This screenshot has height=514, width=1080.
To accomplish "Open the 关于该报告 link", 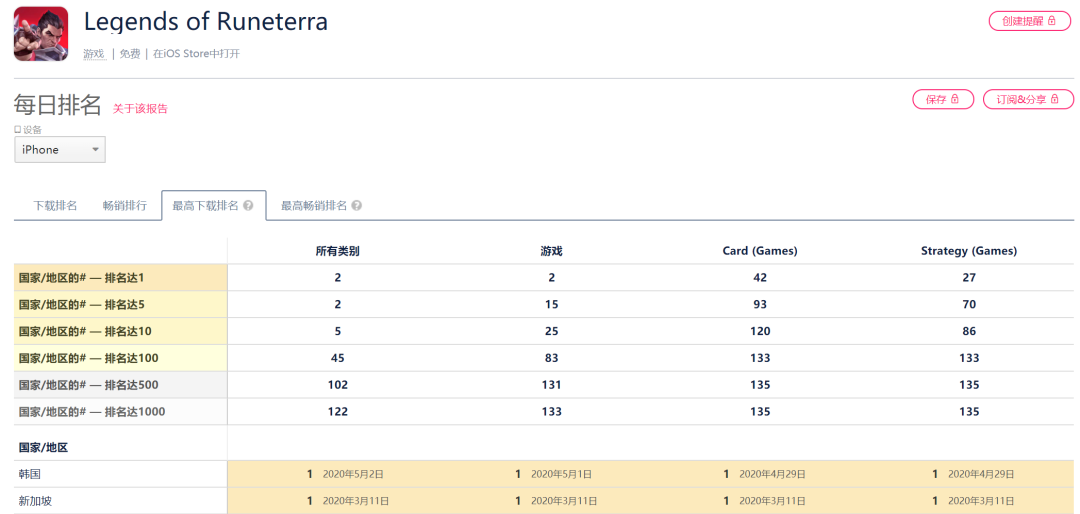I will (x=141, y=108).
